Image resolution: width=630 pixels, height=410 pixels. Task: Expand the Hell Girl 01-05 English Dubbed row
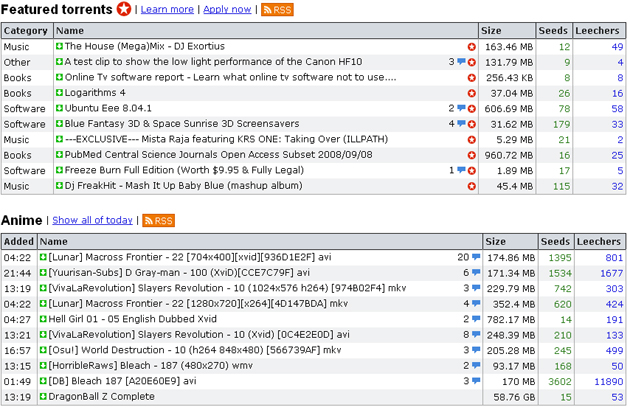(x=43, y=319)
